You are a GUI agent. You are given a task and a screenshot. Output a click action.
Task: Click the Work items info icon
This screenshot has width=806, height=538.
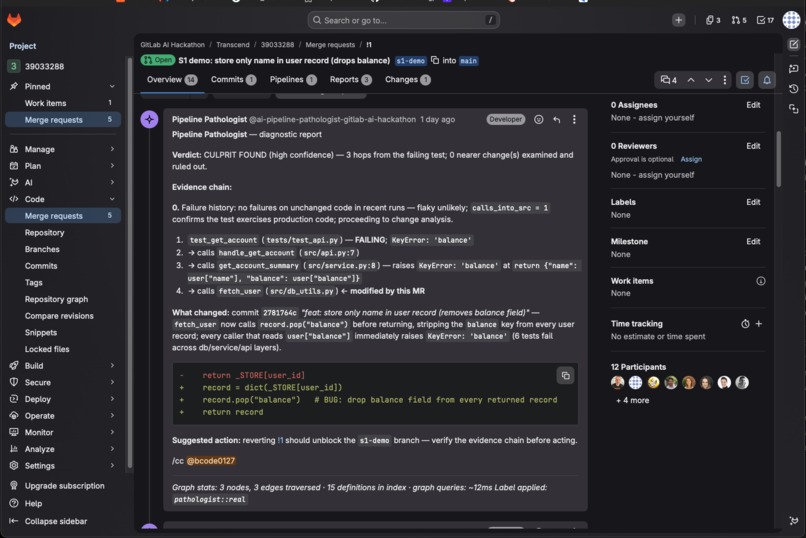click(x=761, y=281)
